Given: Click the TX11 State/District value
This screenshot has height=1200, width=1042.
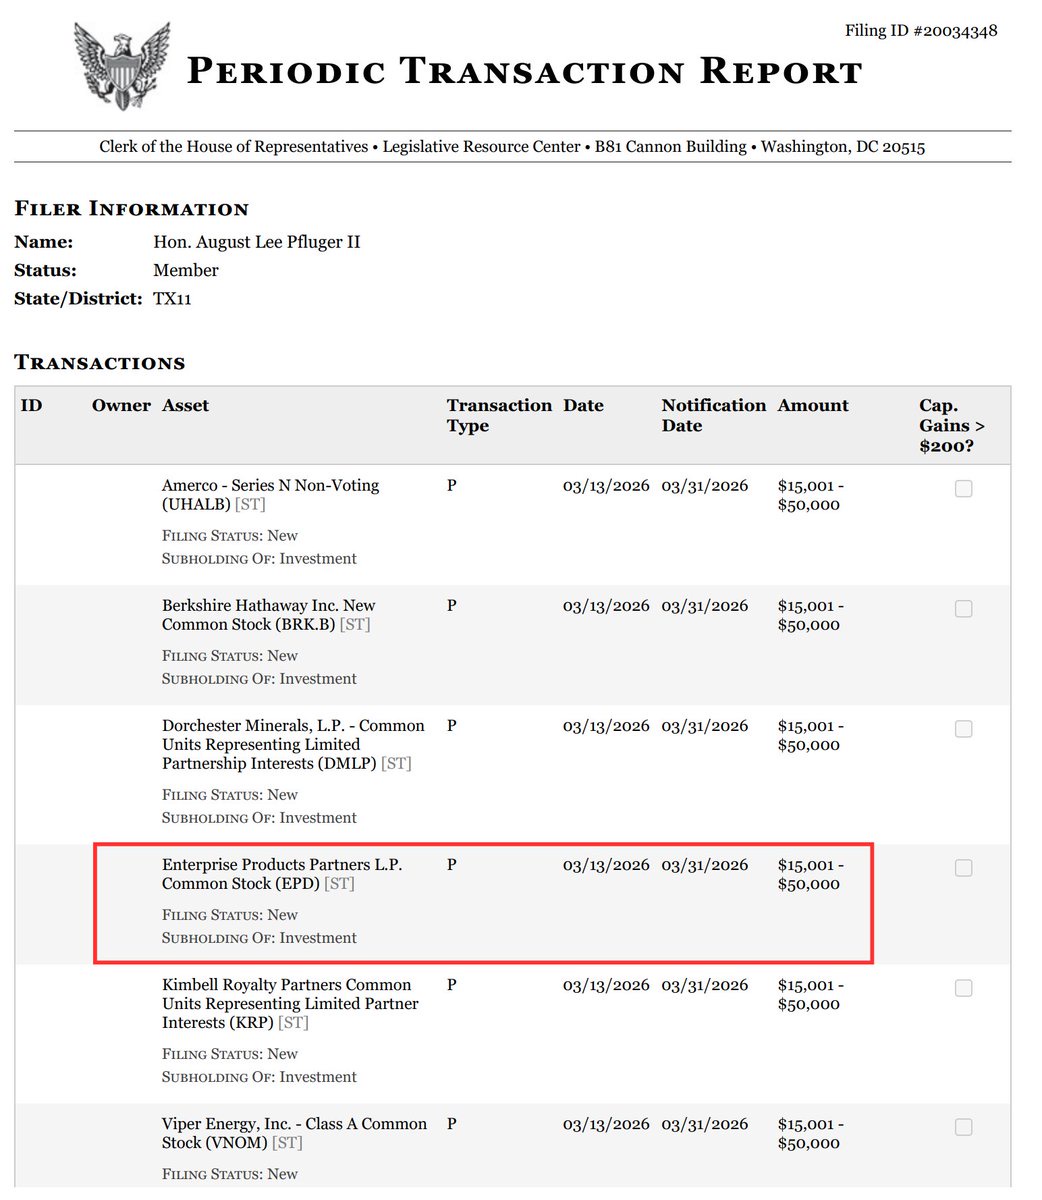Looking at the screenshot, I should [172, 298].
